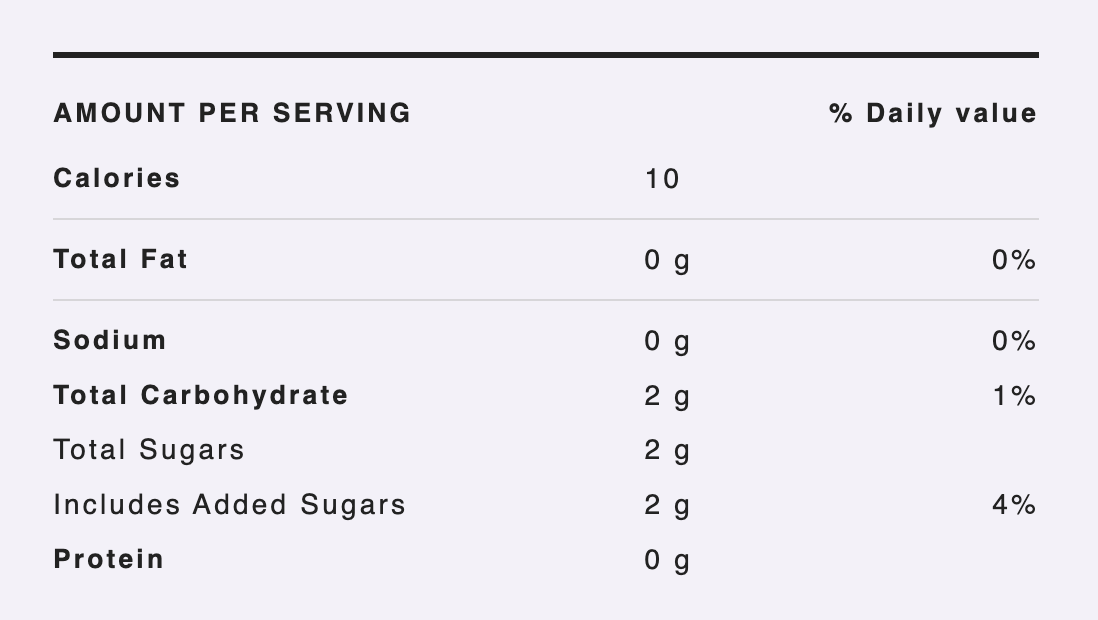
Task: Select the Includes Added Sugars label
Action: pyautogui.click(x=230, y=505)
